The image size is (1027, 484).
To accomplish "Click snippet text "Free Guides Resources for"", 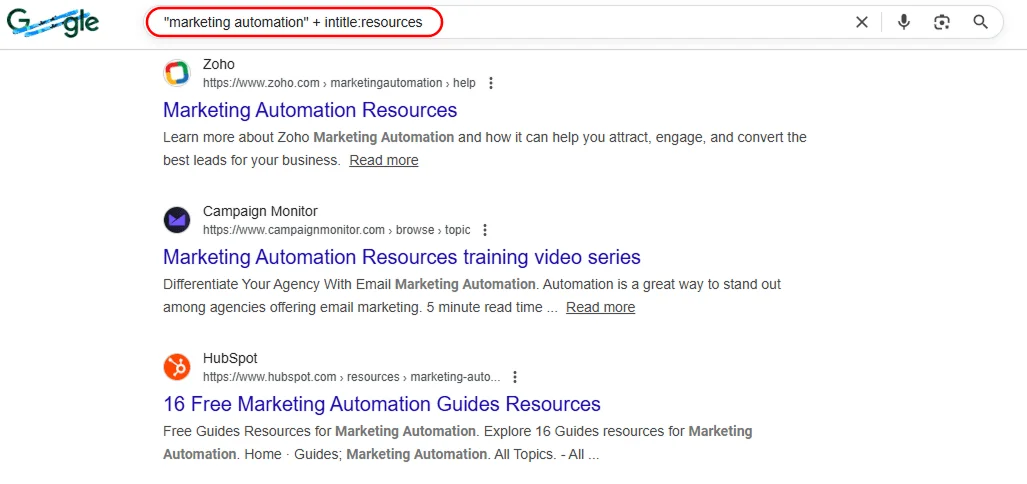I will pyautogui.click(x=248, y=432).
